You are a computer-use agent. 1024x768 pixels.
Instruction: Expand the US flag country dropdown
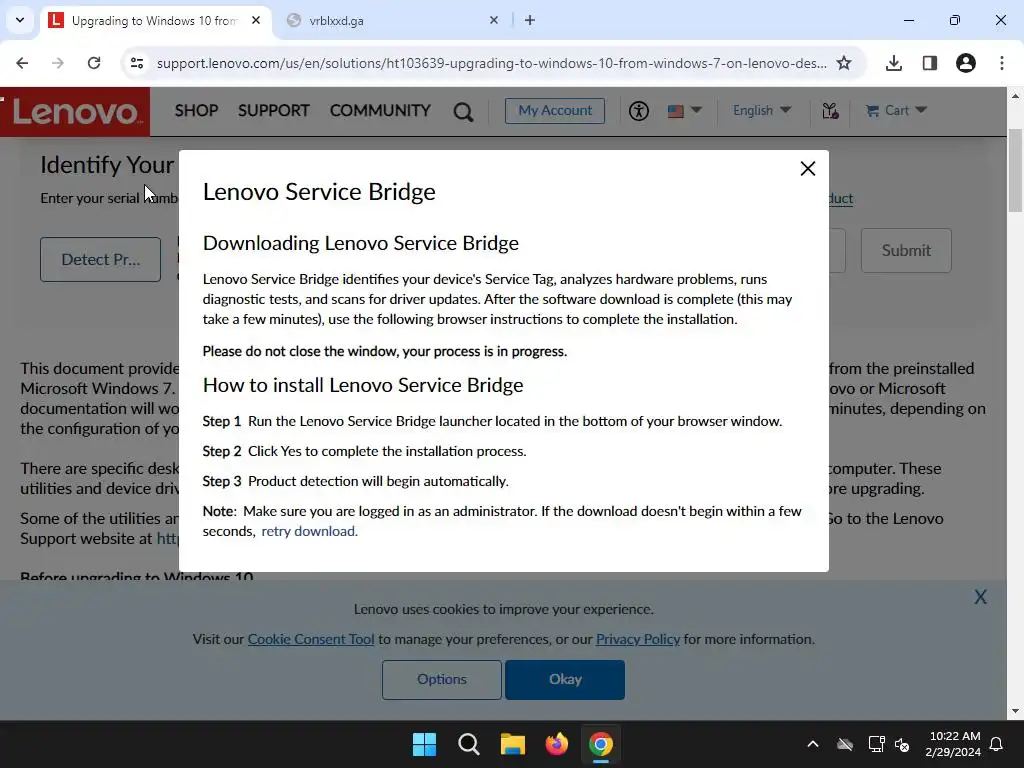point(684,110)
